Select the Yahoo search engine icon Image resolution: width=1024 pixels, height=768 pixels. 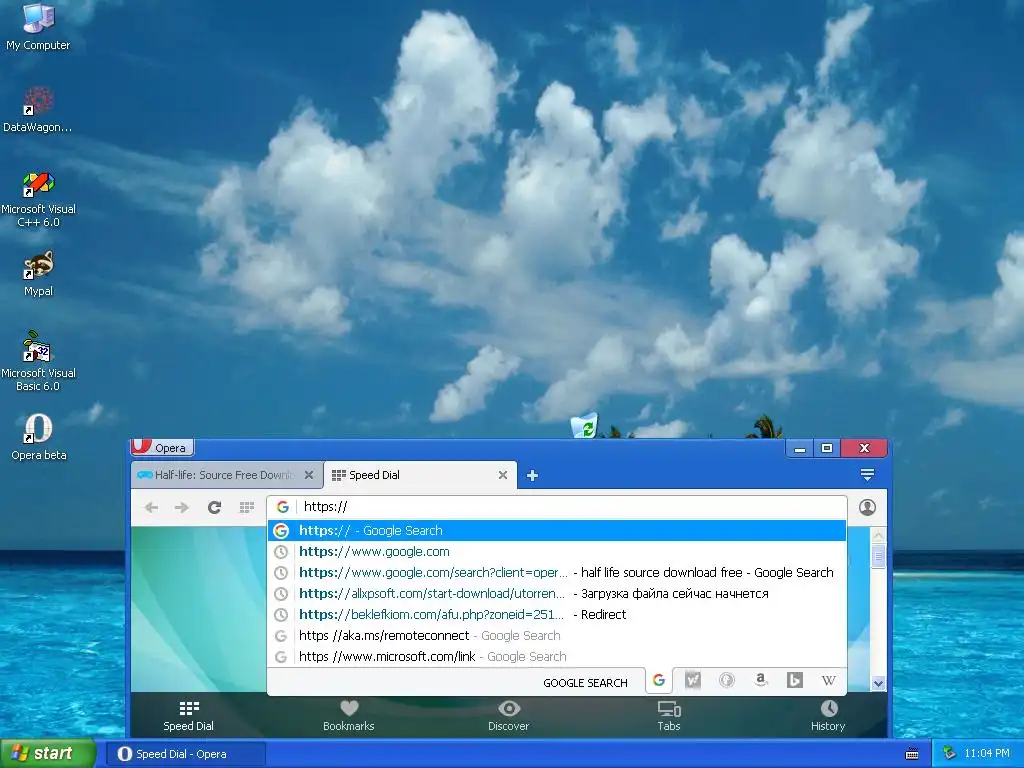coord(693,680)
